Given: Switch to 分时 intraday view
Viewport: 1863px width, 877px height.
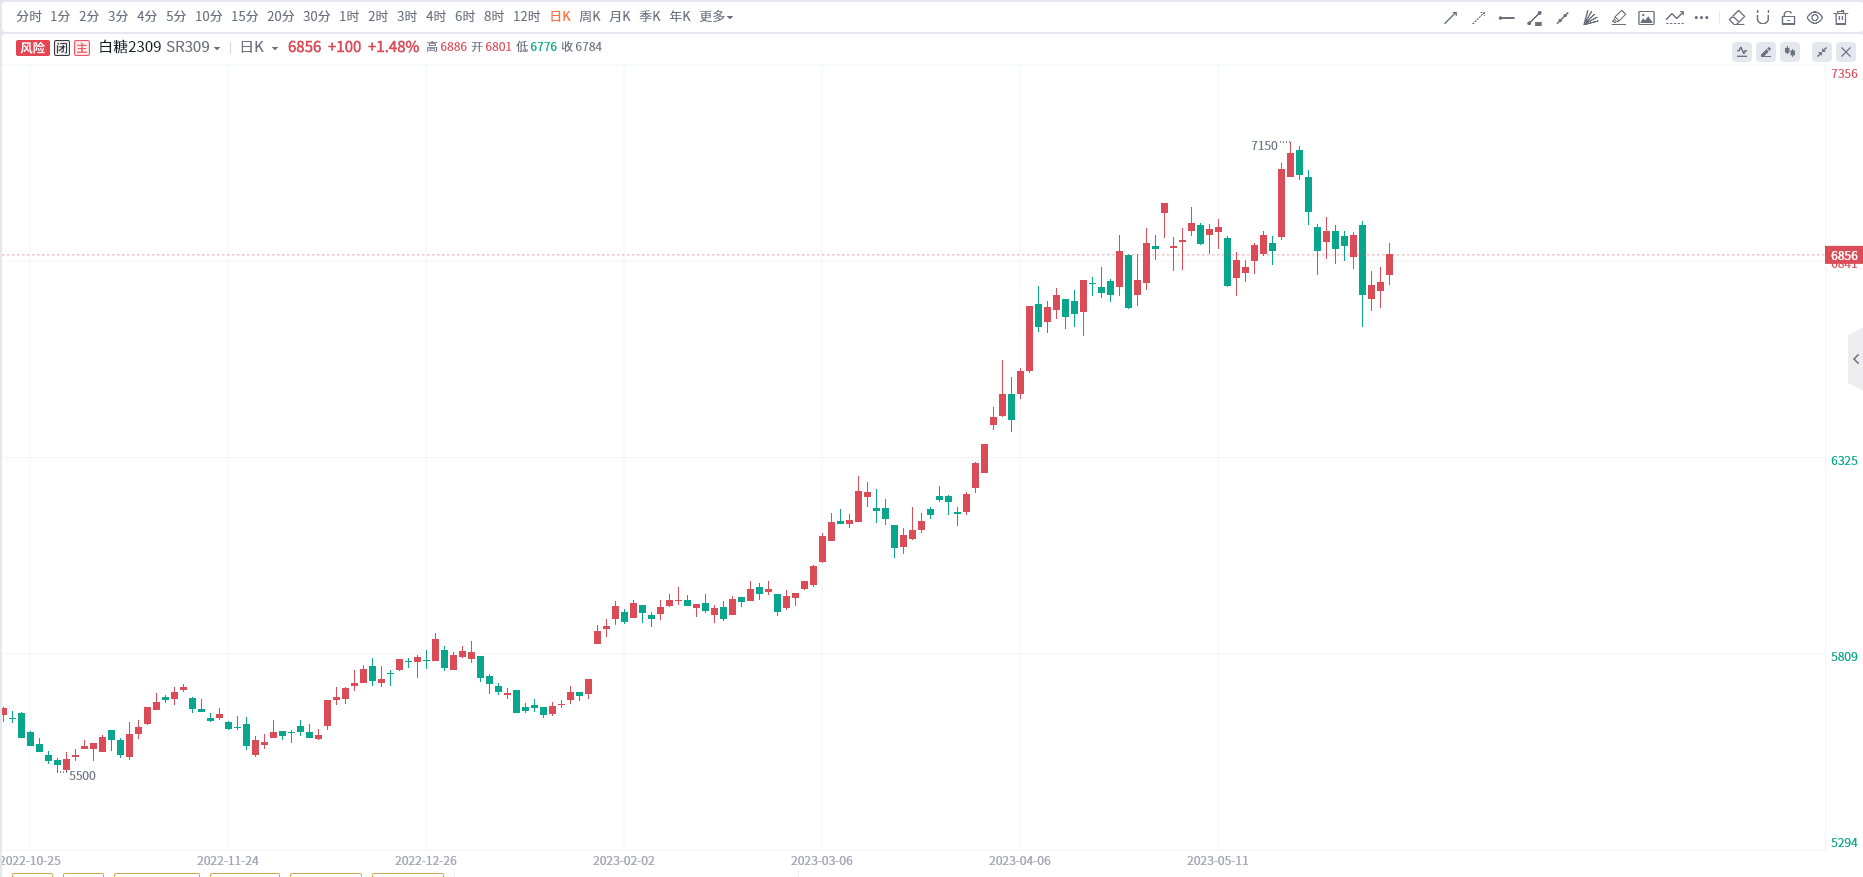Looking at the screenshot, I should coord(29,17).
